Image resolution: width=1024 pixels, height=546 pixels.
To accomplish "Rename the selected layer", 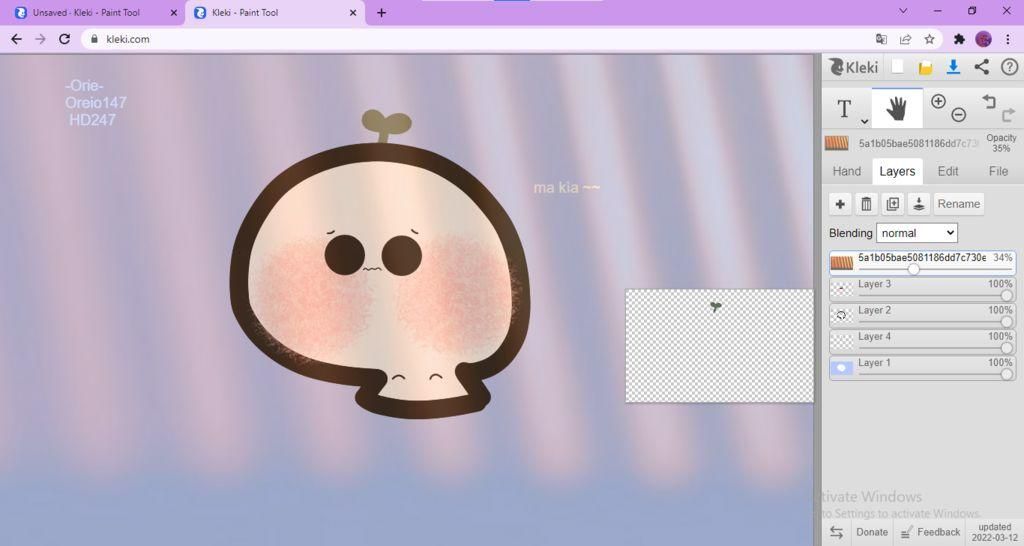I will (x=959, y=204).
